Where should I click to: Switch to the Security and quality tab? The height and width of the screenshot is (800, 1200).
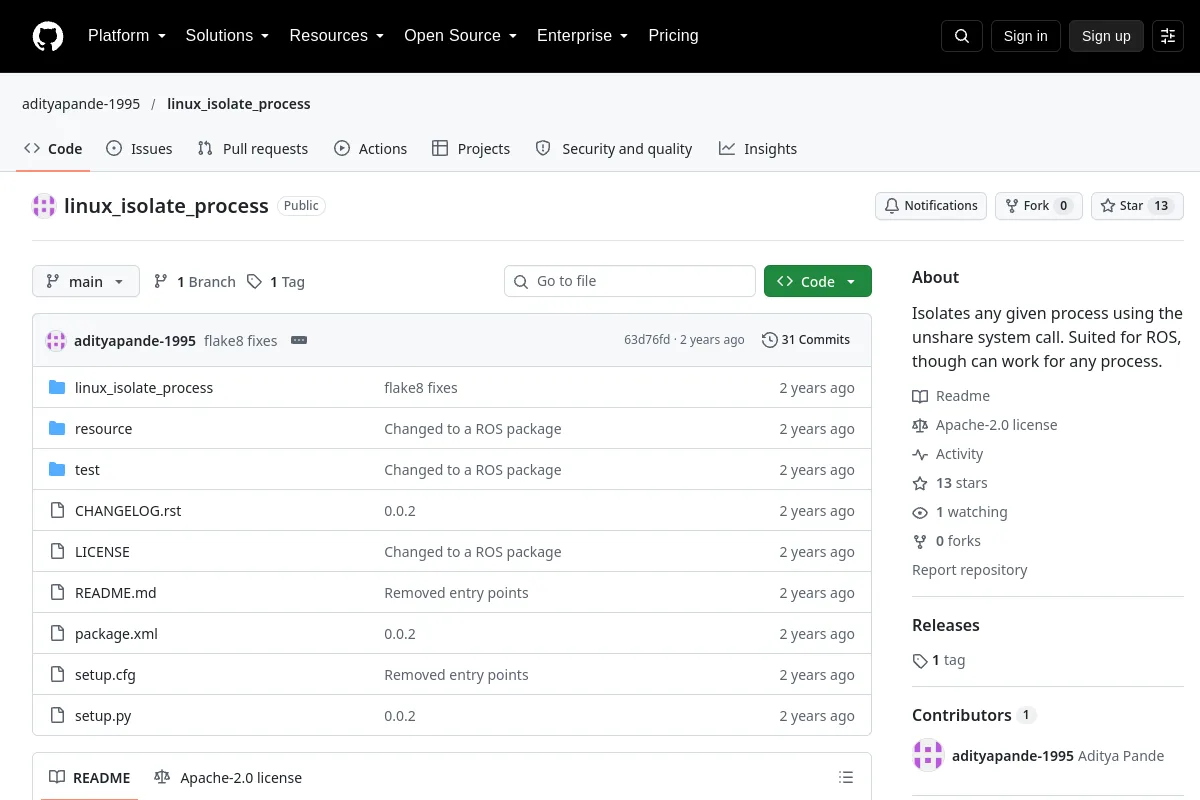[614, 149]
